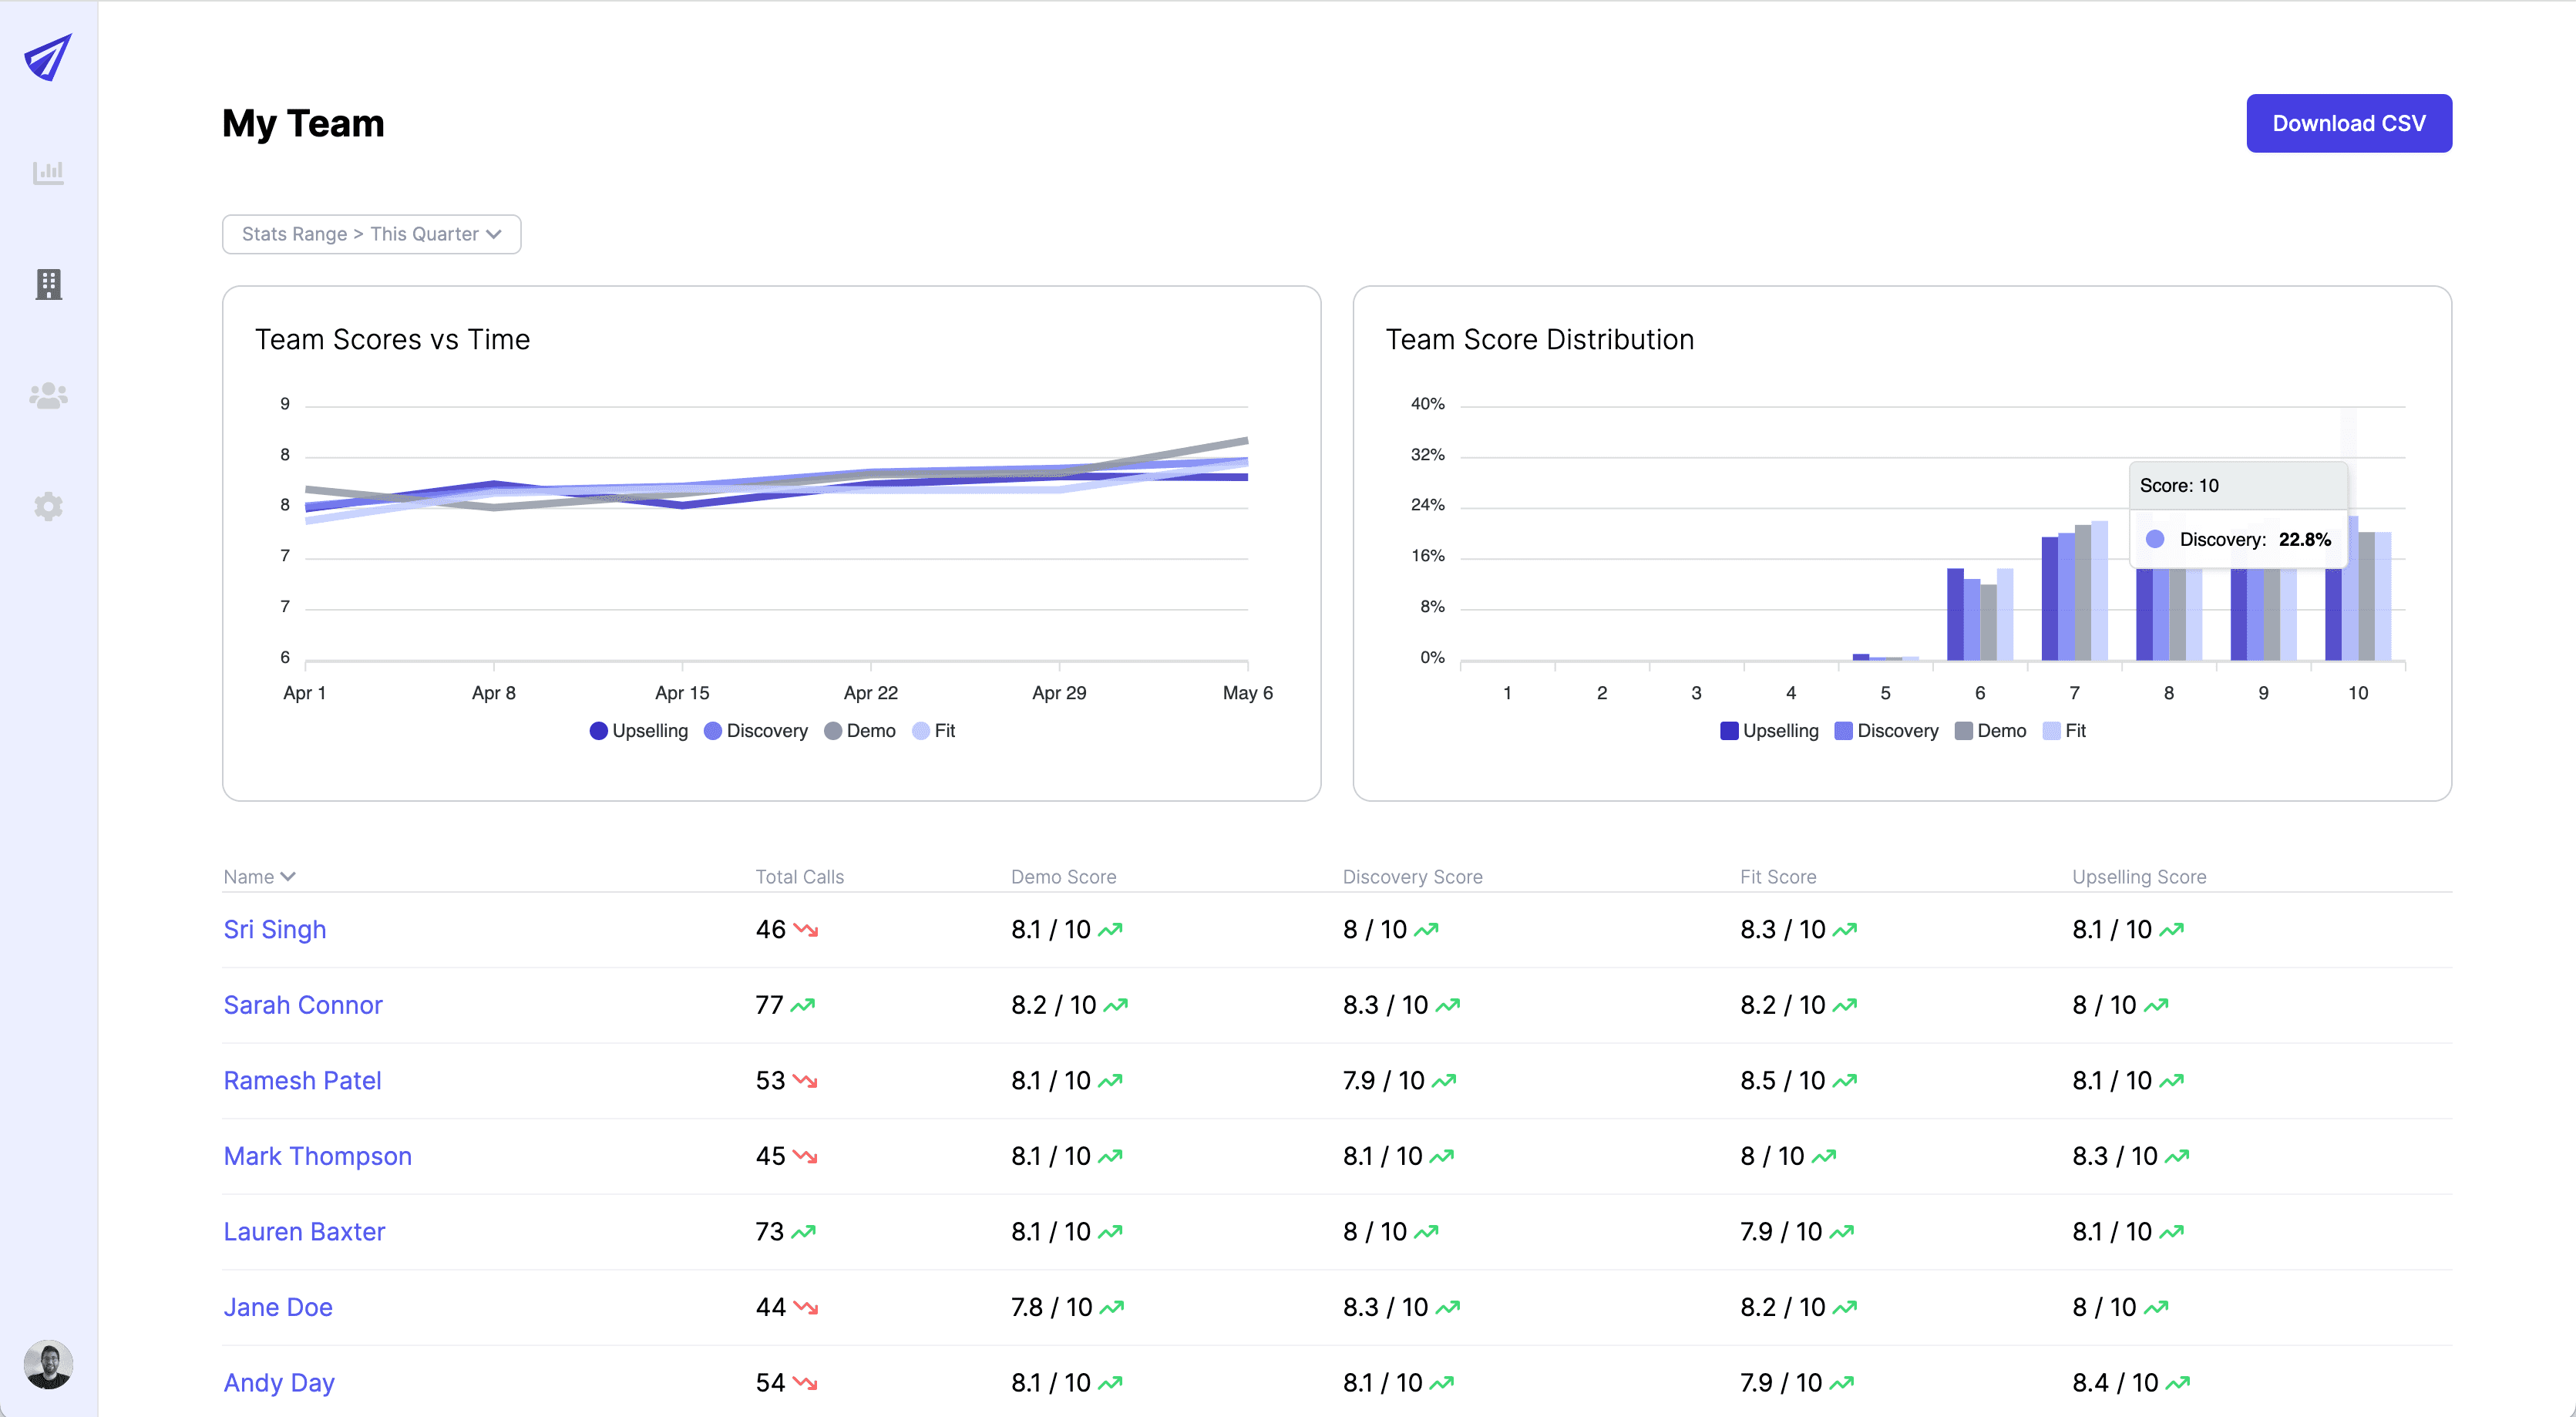The height and width of the screenshot is (1417, 2576).
Task: Click Sri Singh's downward calls trend icon
Action: (806, 930)
